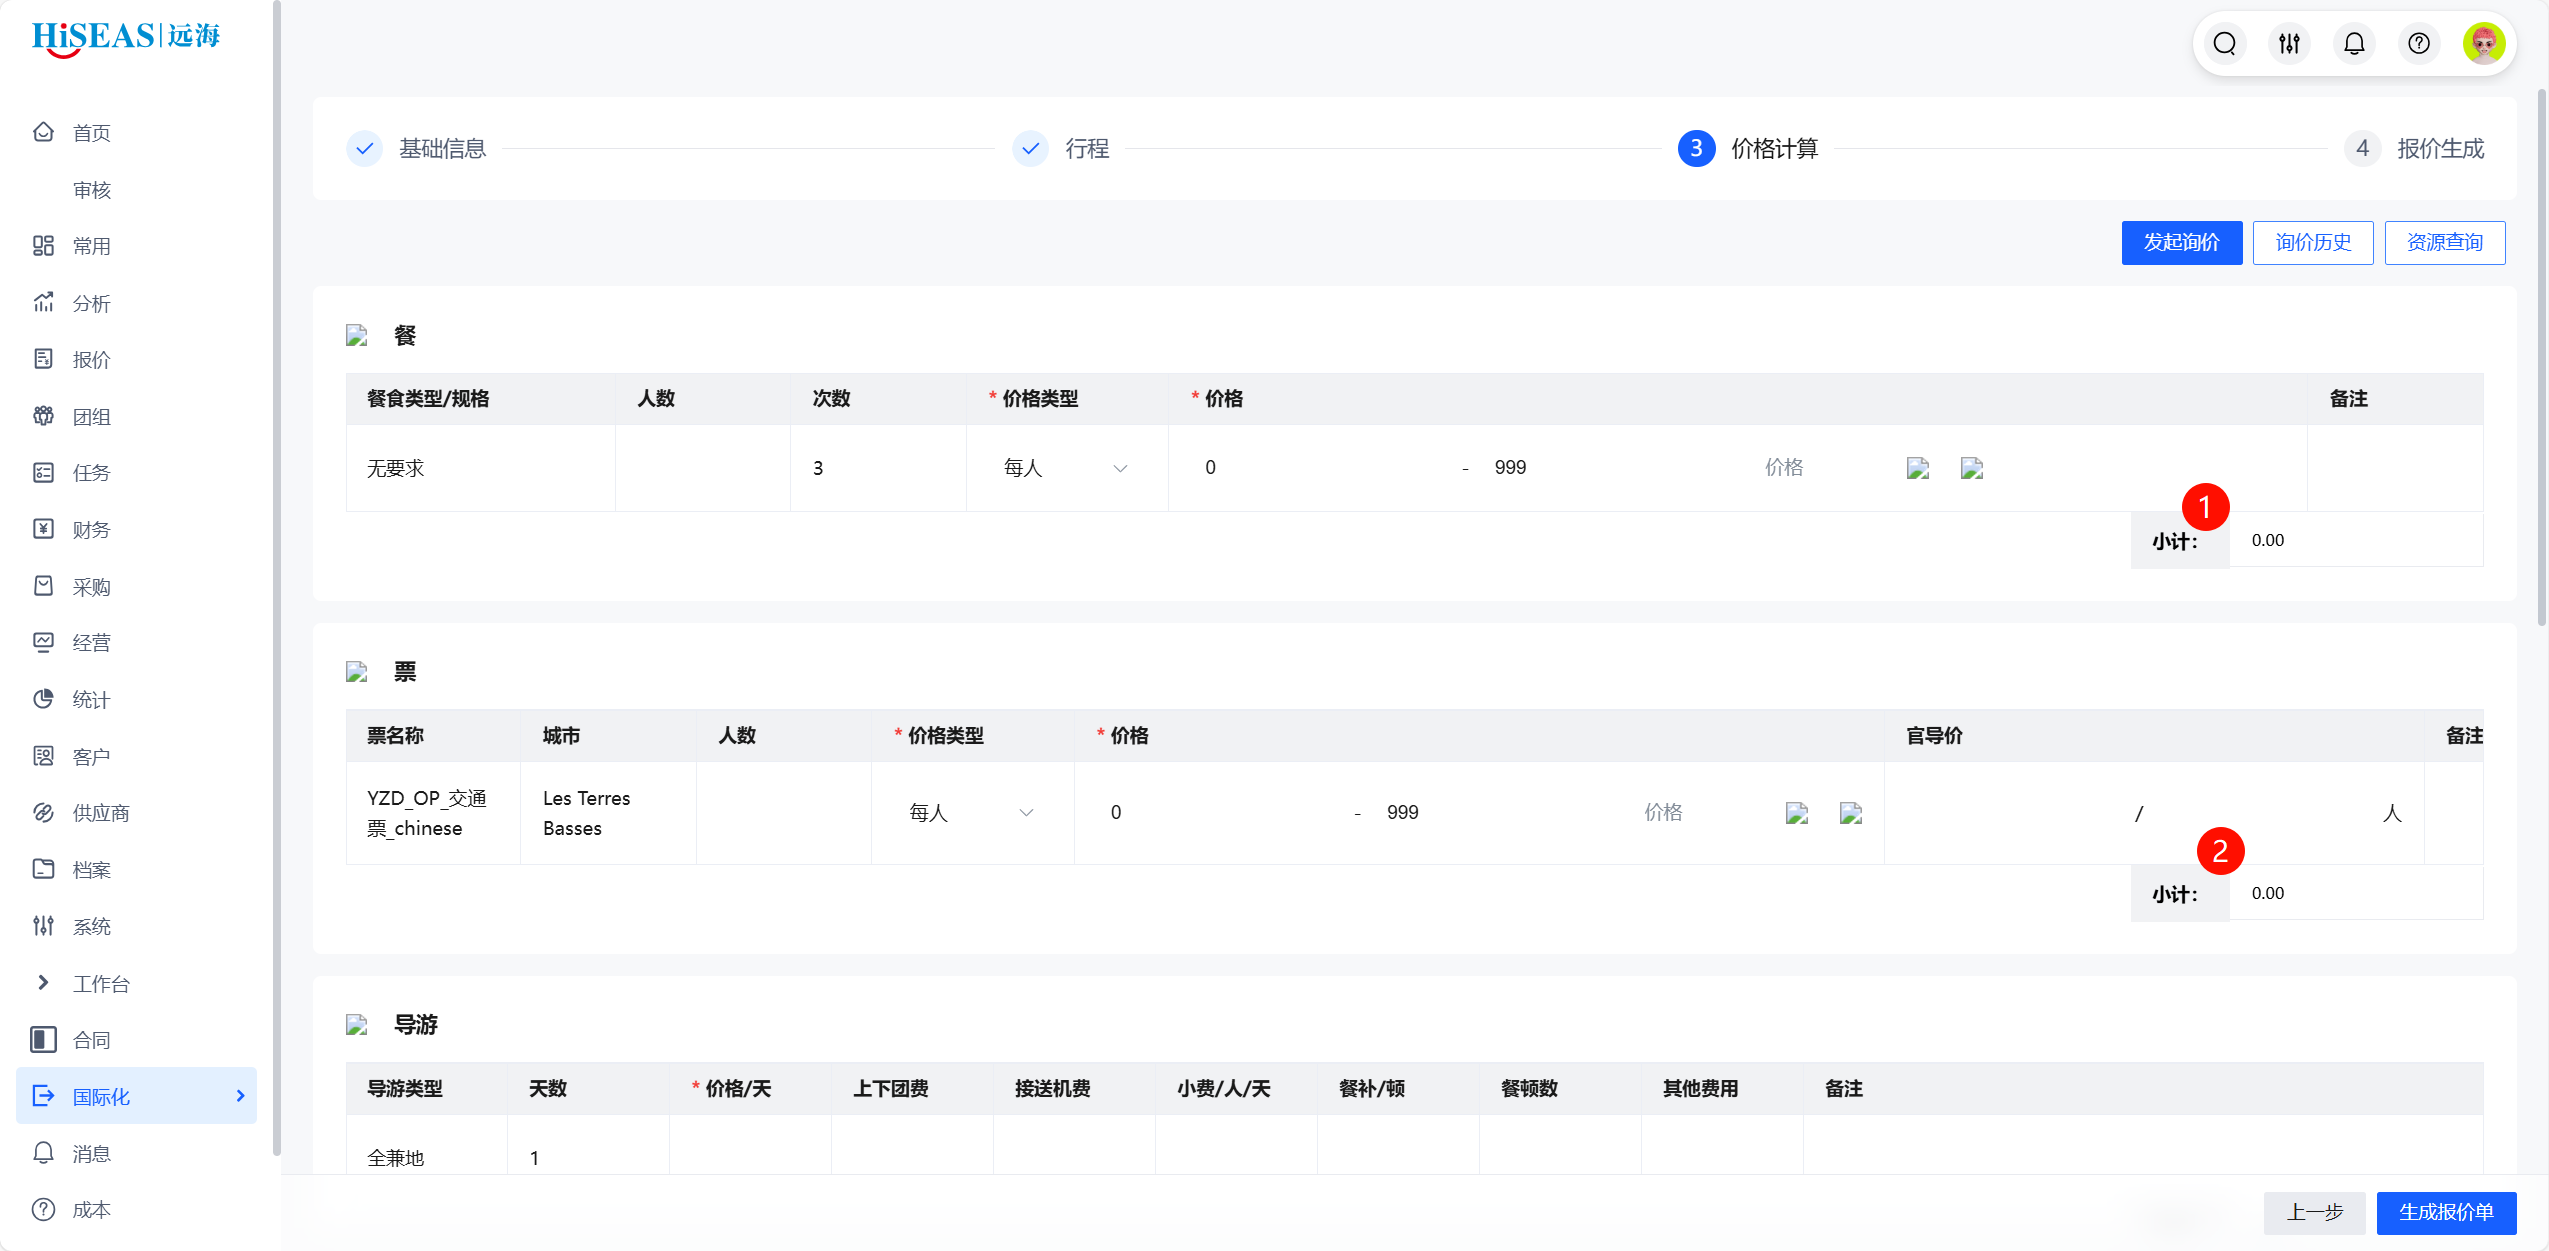Click the chart icon beside 分析

pos(43,302)
